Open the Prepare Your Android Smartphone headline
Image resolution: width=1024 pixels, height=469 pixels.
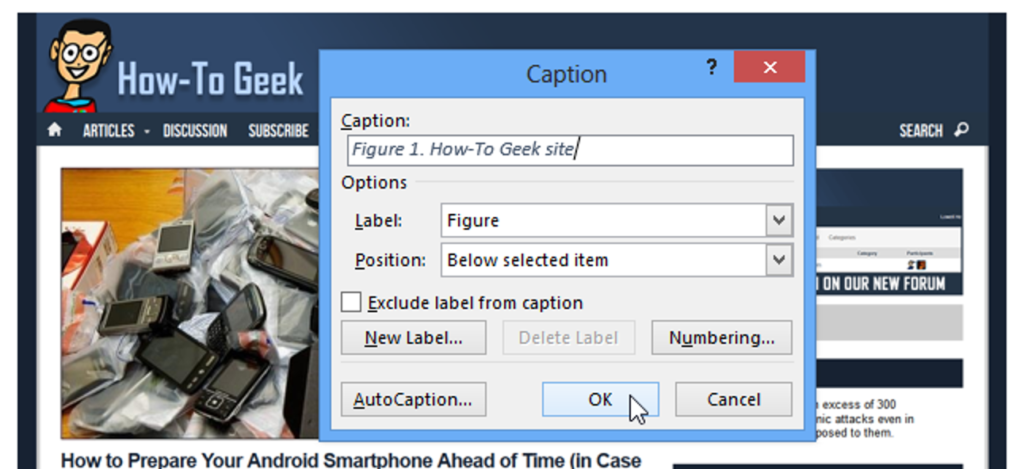(350, 460)
